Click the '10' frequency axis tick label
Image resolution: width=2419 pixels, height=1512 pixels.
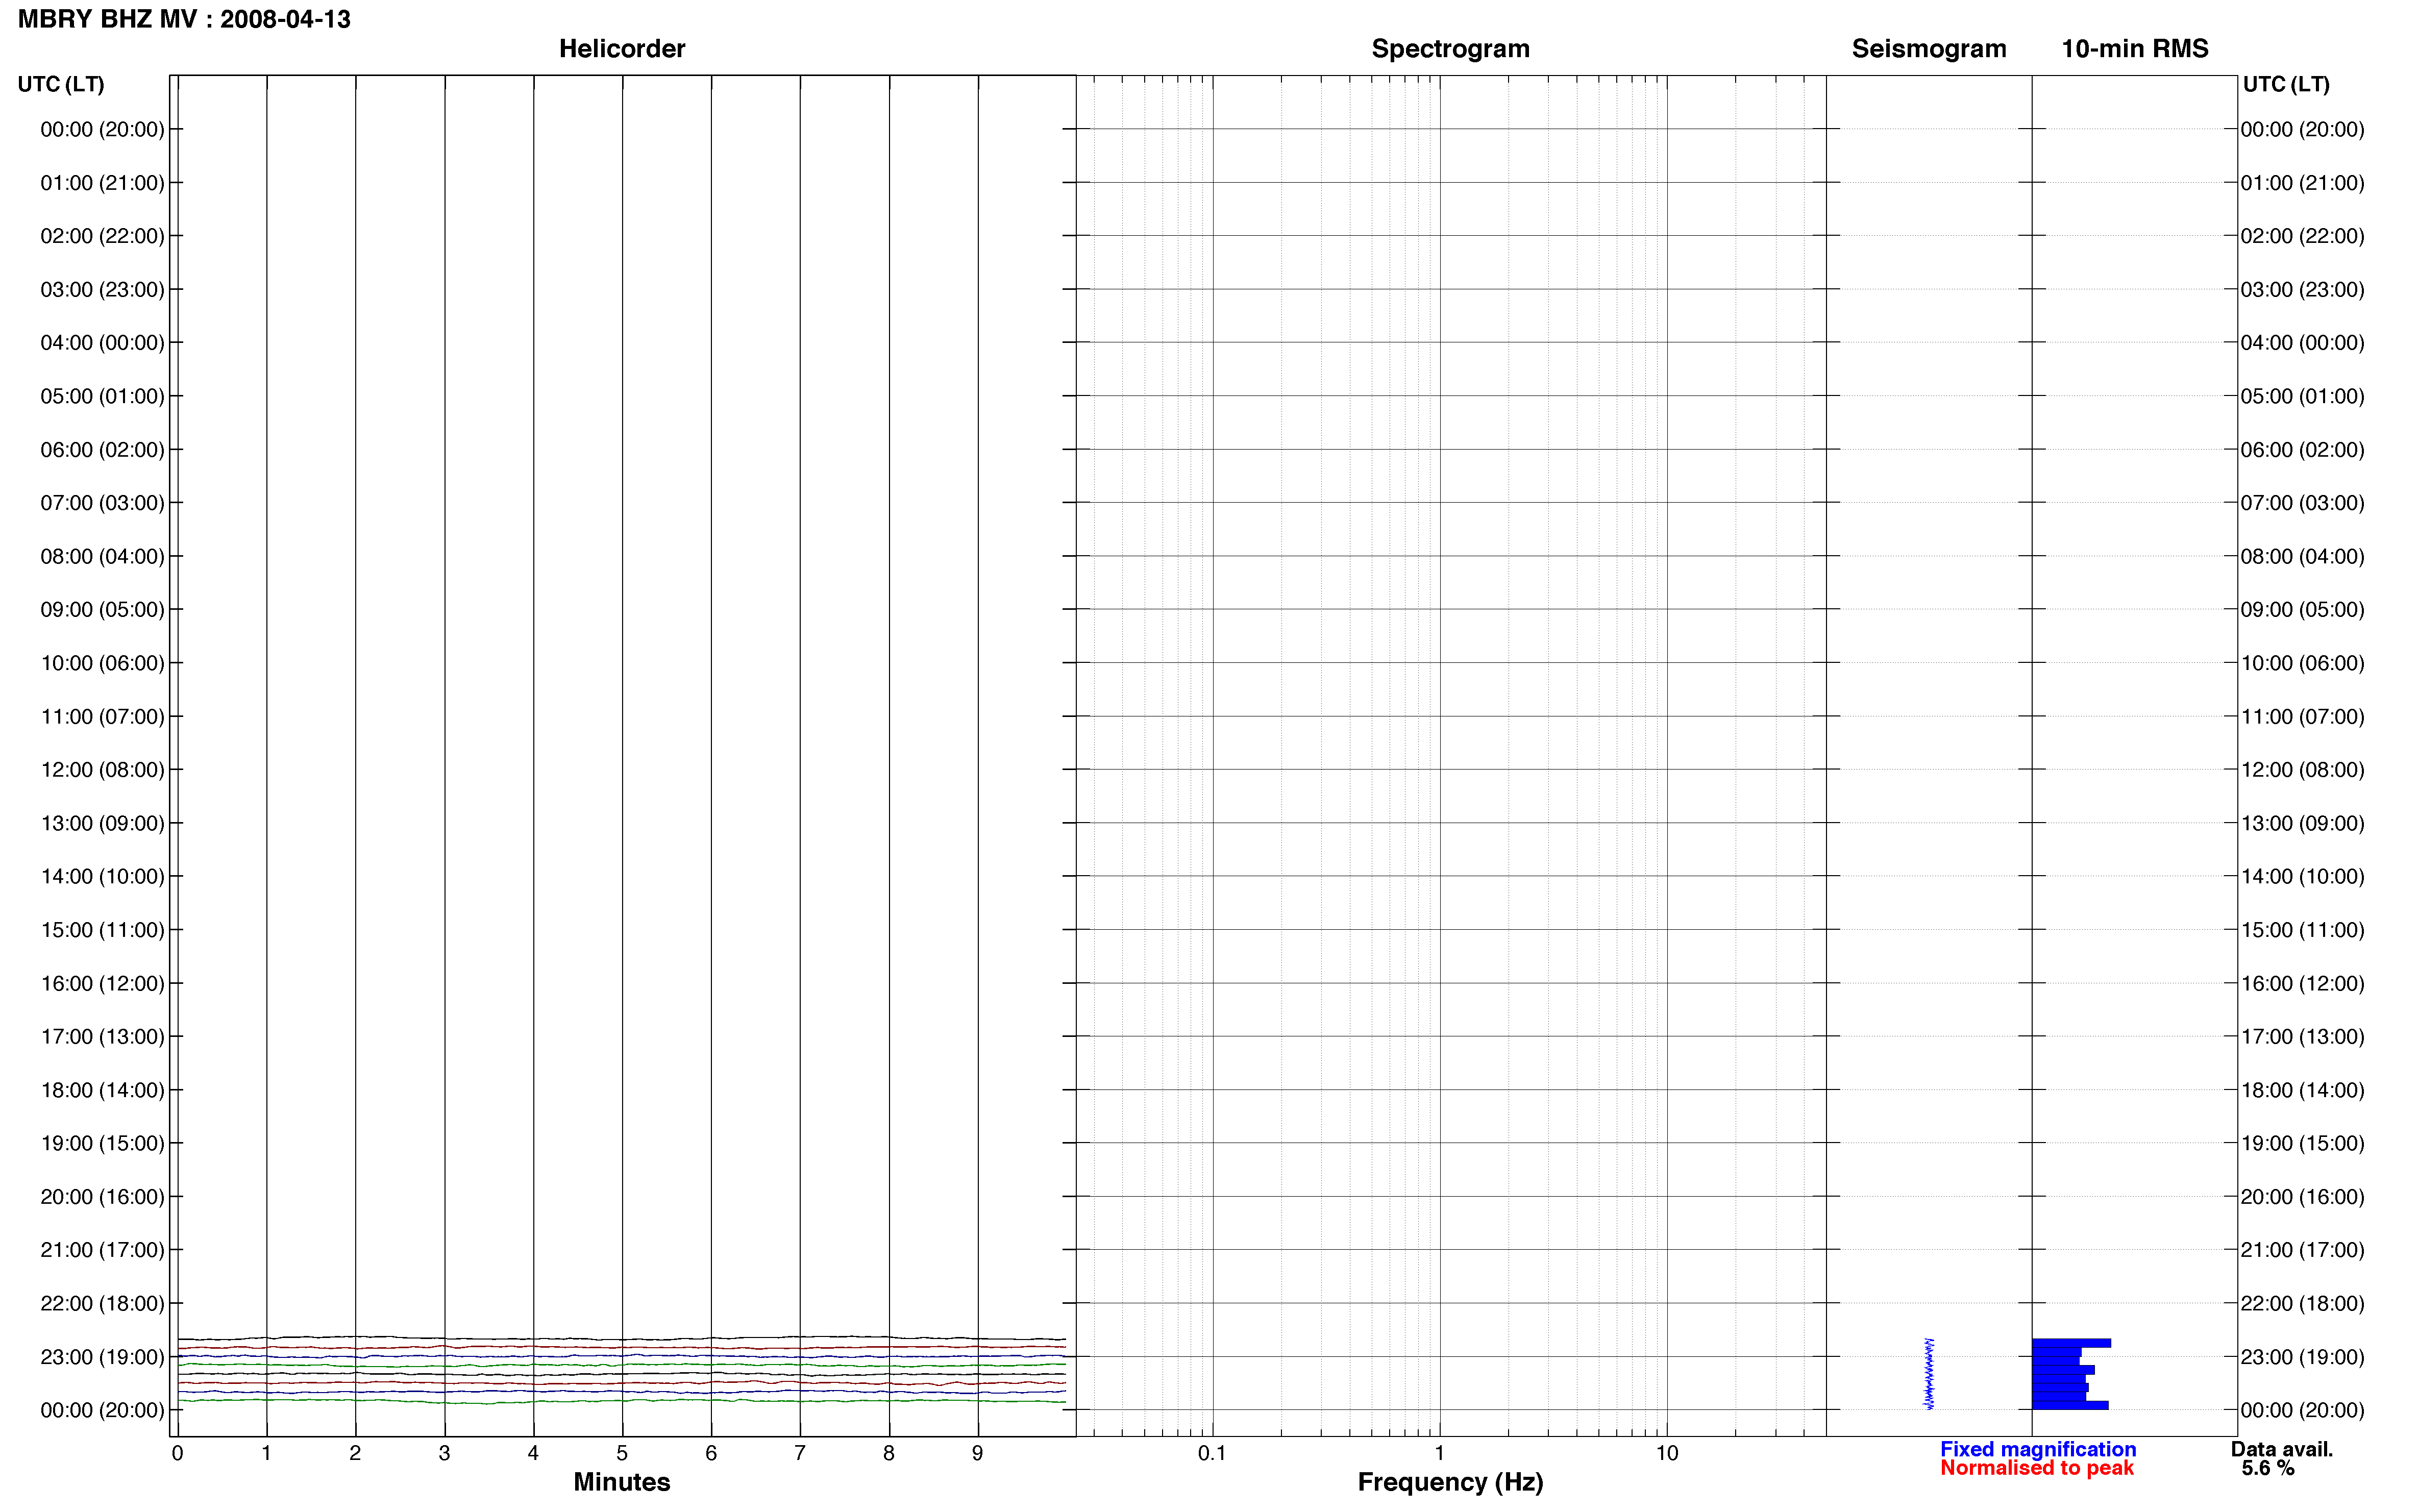tap(1667, 1453)
